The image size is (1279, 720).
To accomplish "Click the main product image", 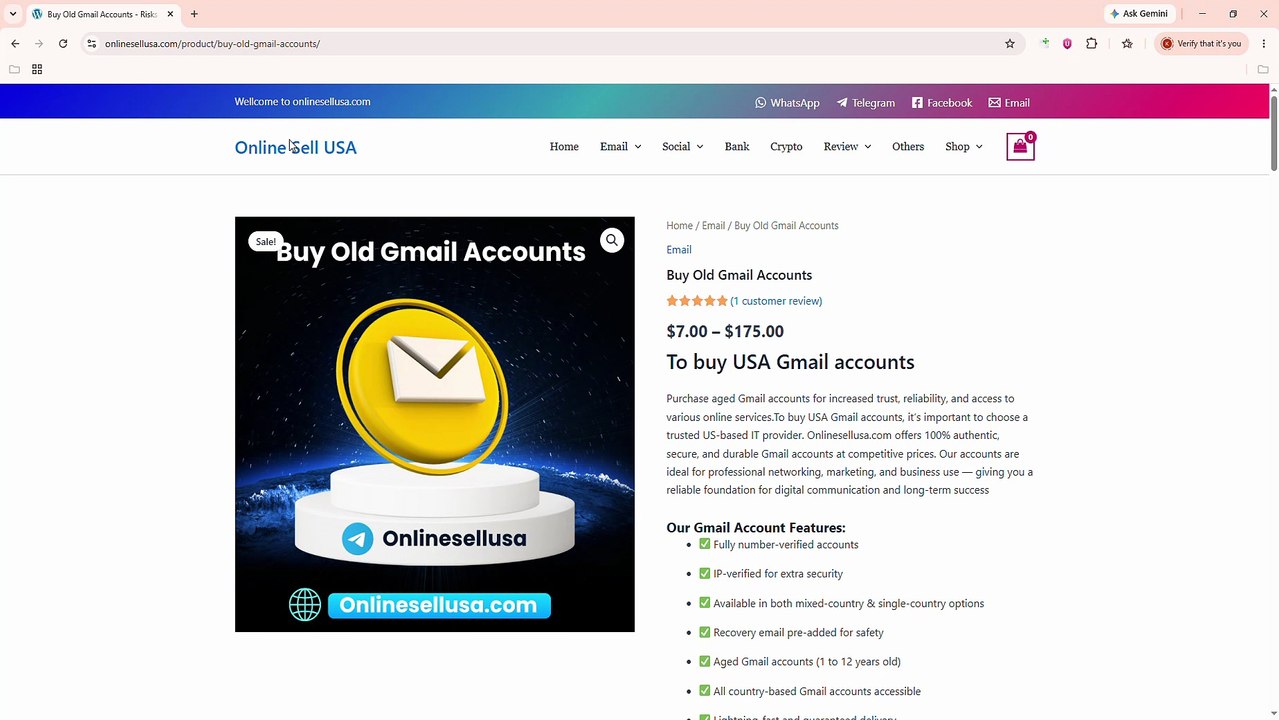I will click(x=434, y=424).
